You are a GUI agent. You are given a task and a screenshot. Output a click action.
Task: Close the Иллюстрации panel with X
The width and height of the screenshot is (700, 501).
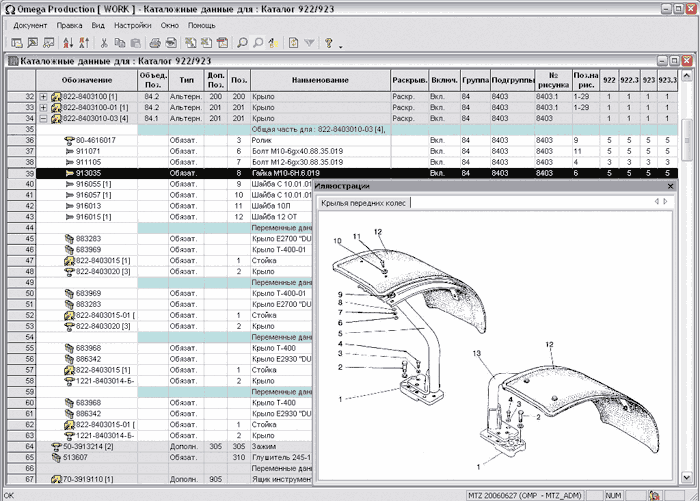[670, 186]
